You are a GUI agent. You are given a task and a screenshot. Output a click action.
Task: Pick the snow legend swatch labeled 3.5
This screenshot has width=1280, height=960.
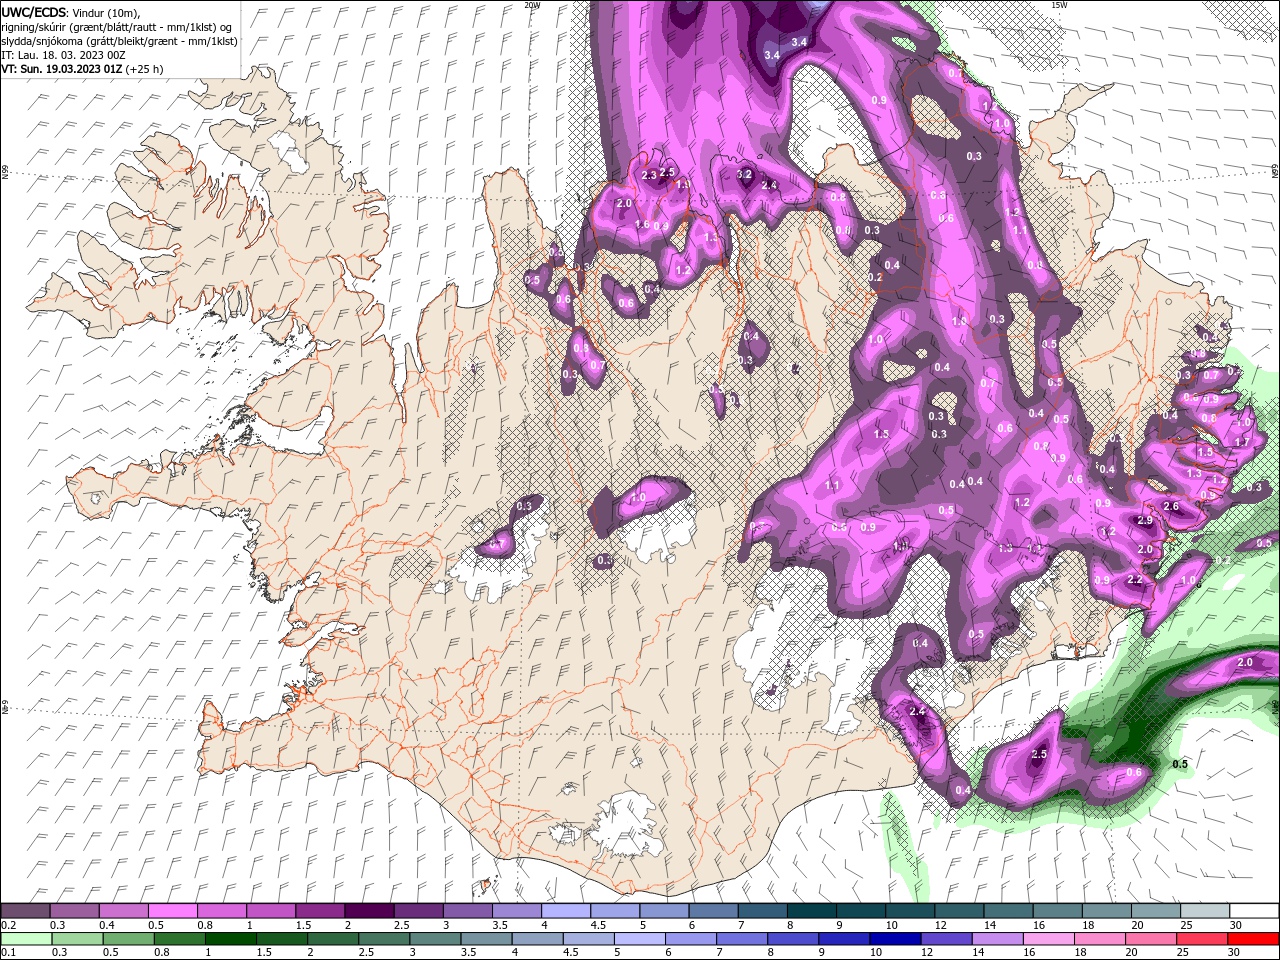pyautogui.click(x=516, y=911)
